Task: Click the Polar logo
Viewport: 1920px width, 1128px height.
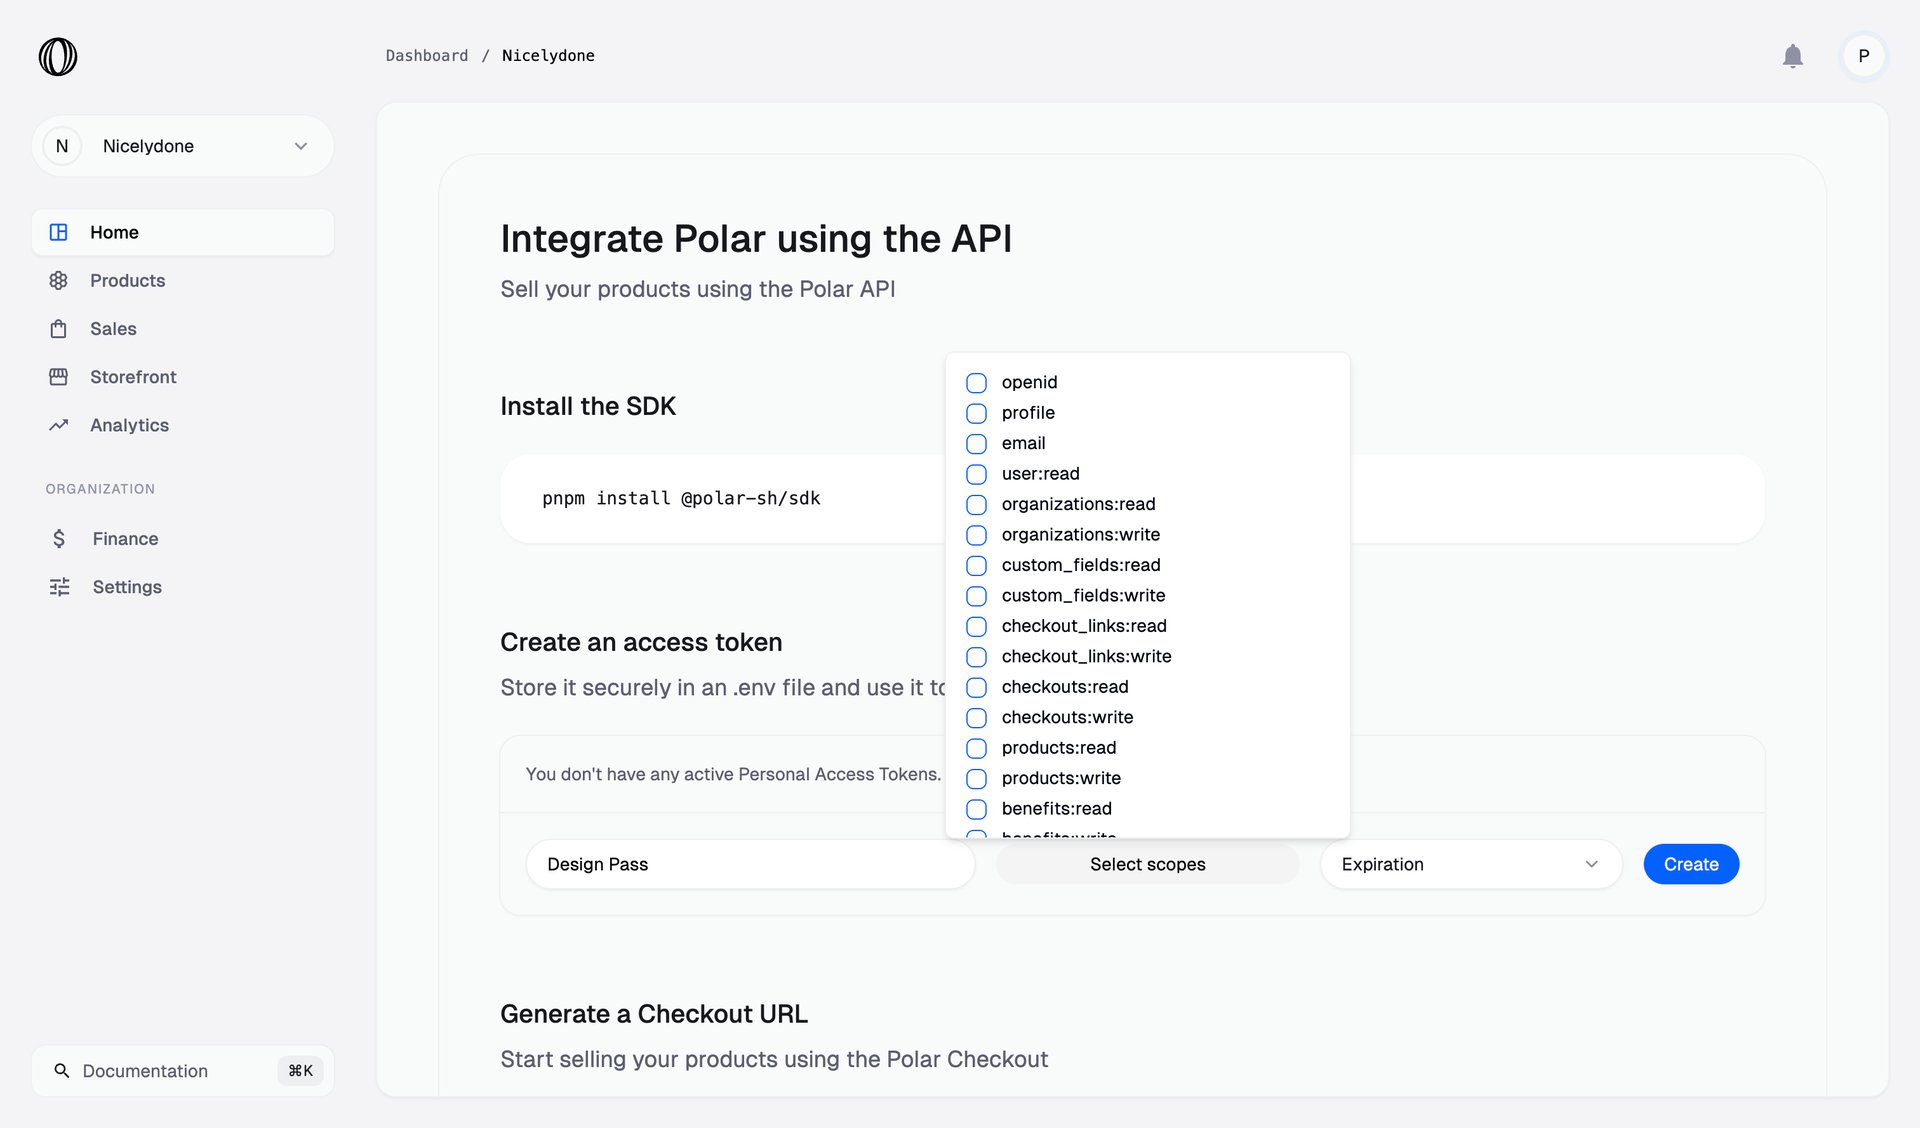Action: pyautogui.click(x=57, y=56)
